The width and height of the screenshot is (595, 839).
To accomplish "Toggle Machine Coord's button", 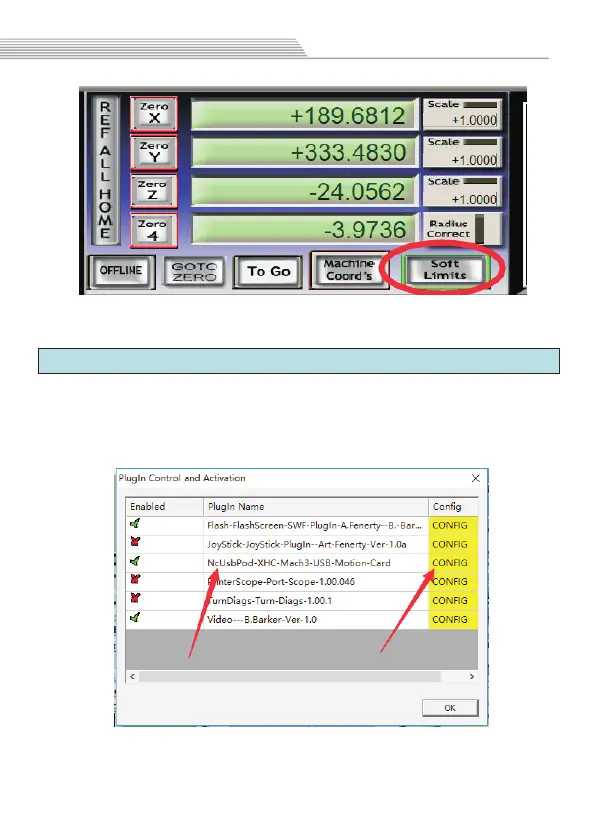I will click(x=349, y=270).
